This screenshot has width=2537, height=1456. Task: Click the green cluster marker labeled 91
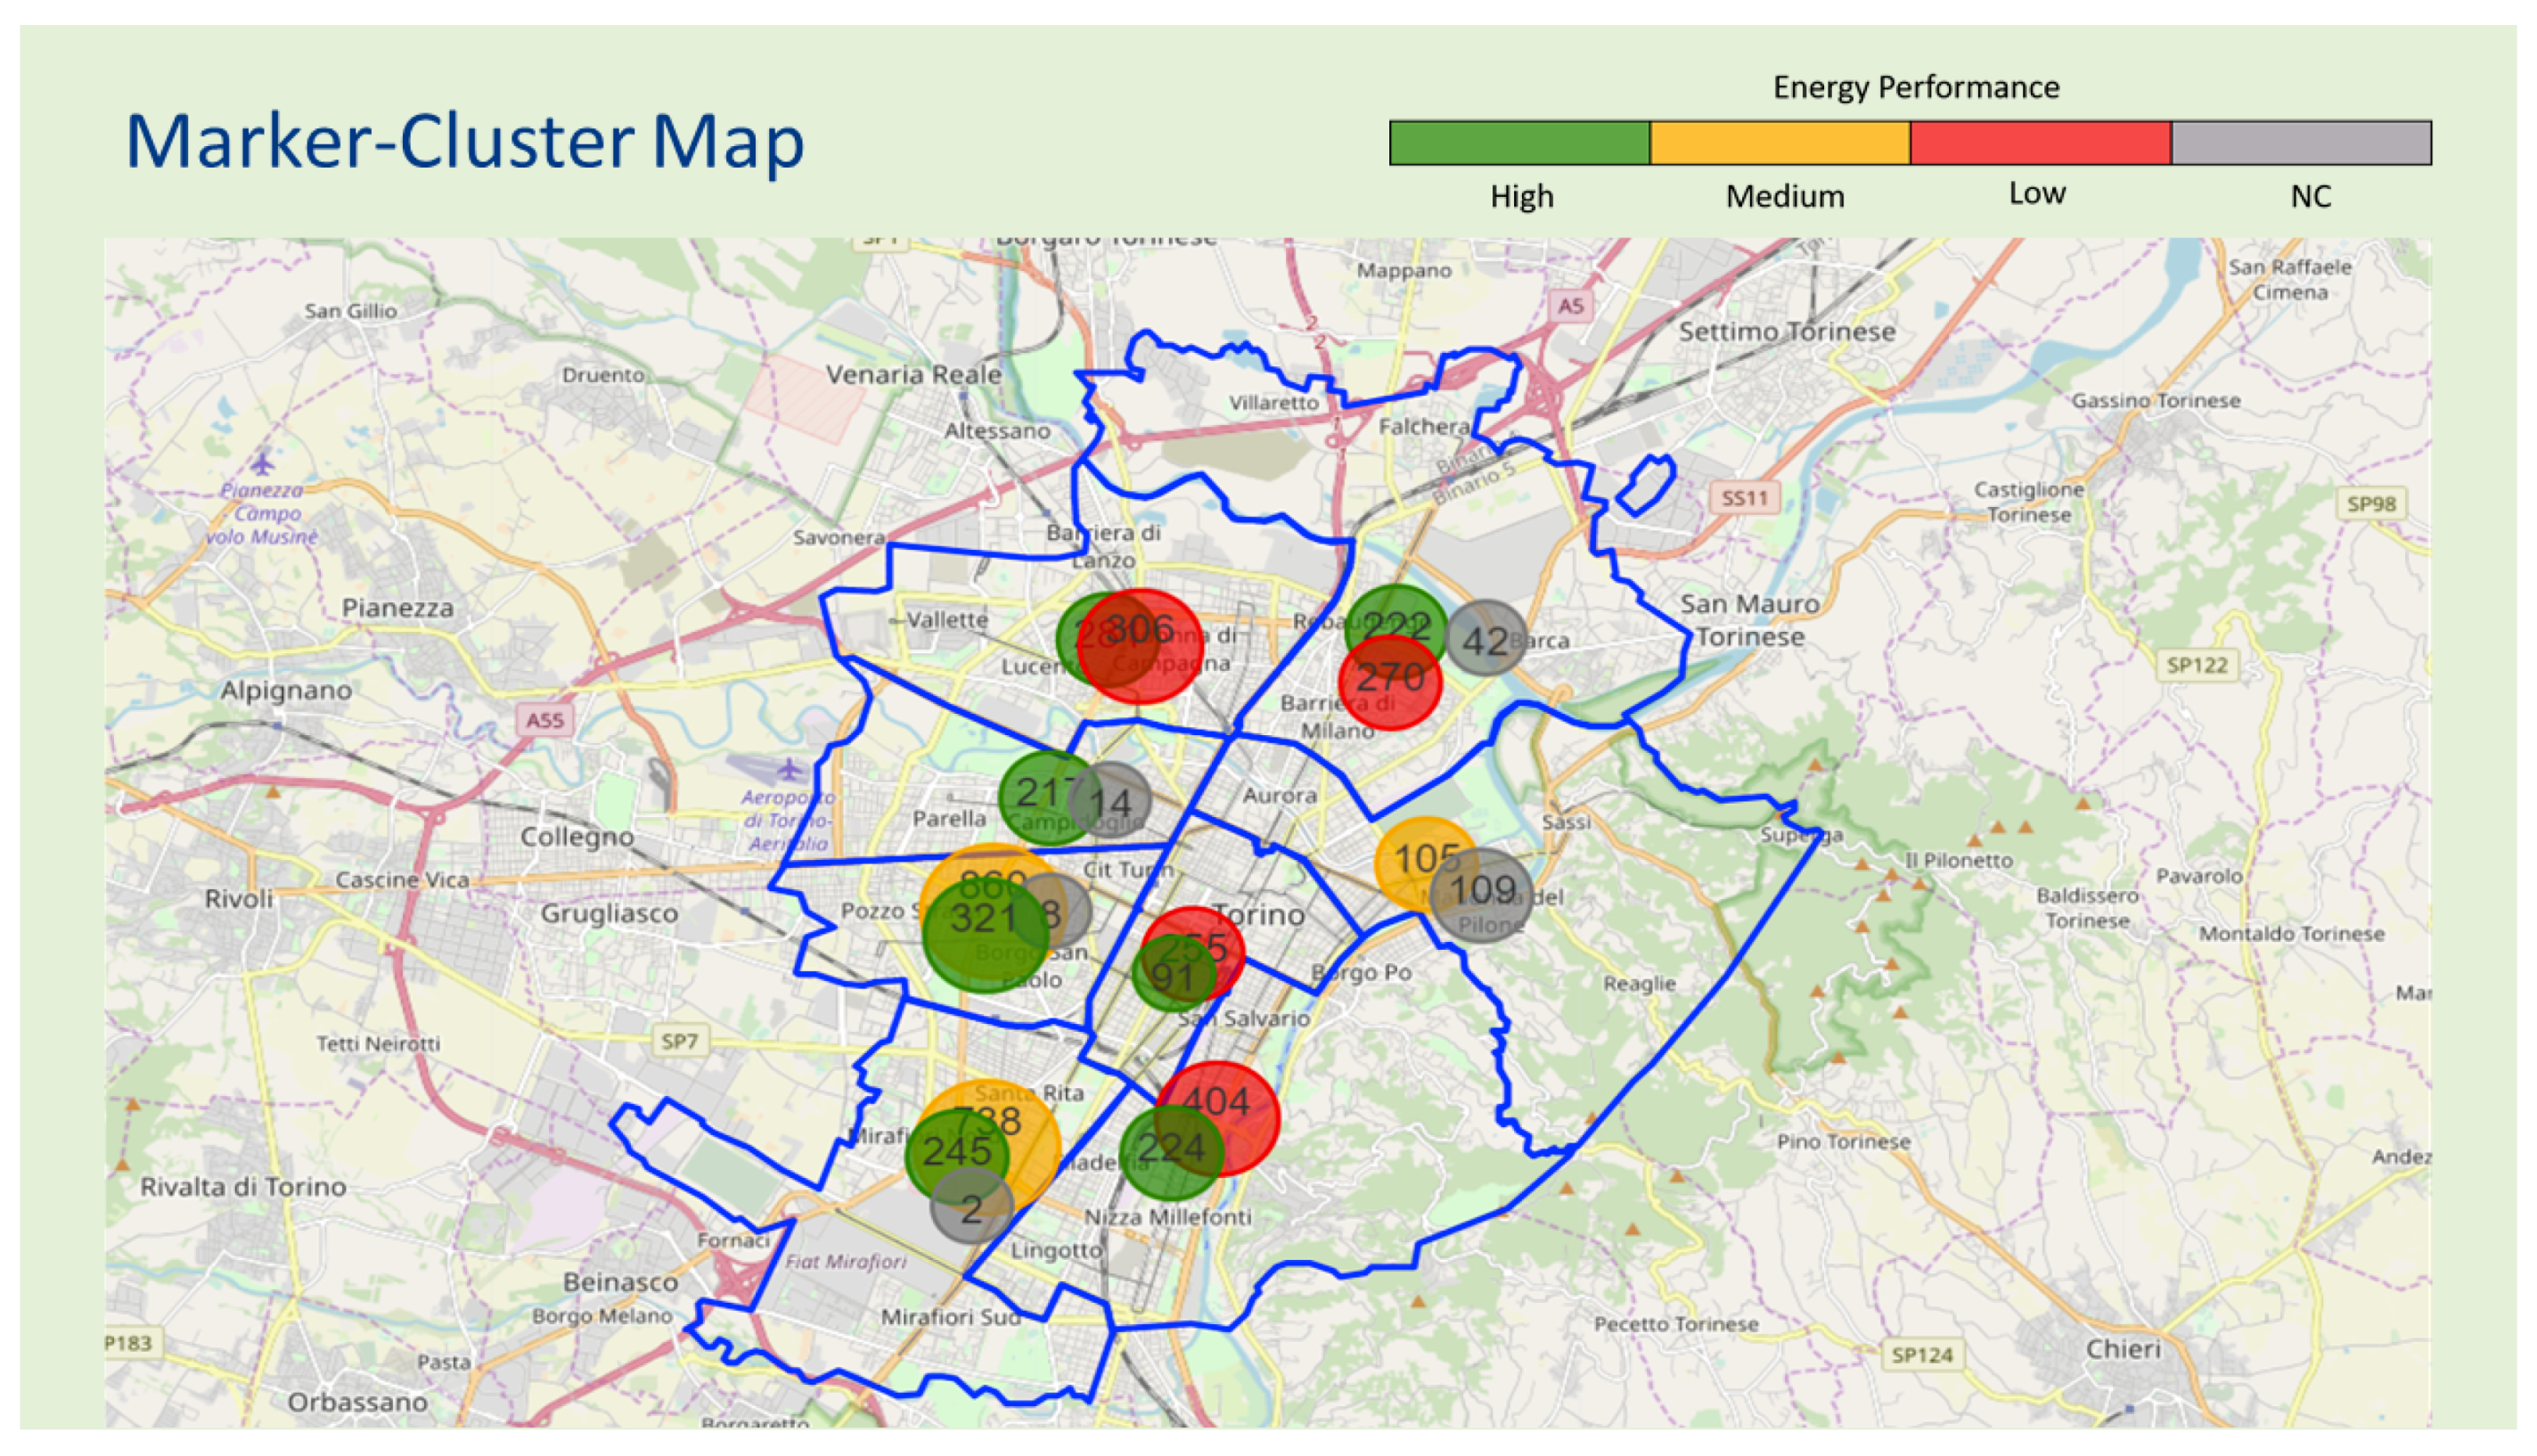pyautogui.click(x=1172, y=976)
